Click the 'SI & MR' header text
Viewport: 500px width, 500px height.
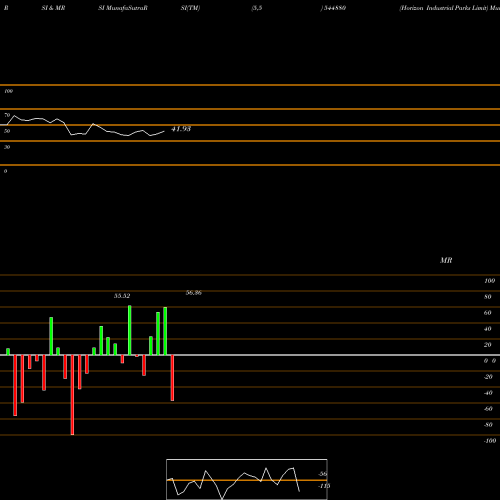pyautogui.click(x=53, y=8)
